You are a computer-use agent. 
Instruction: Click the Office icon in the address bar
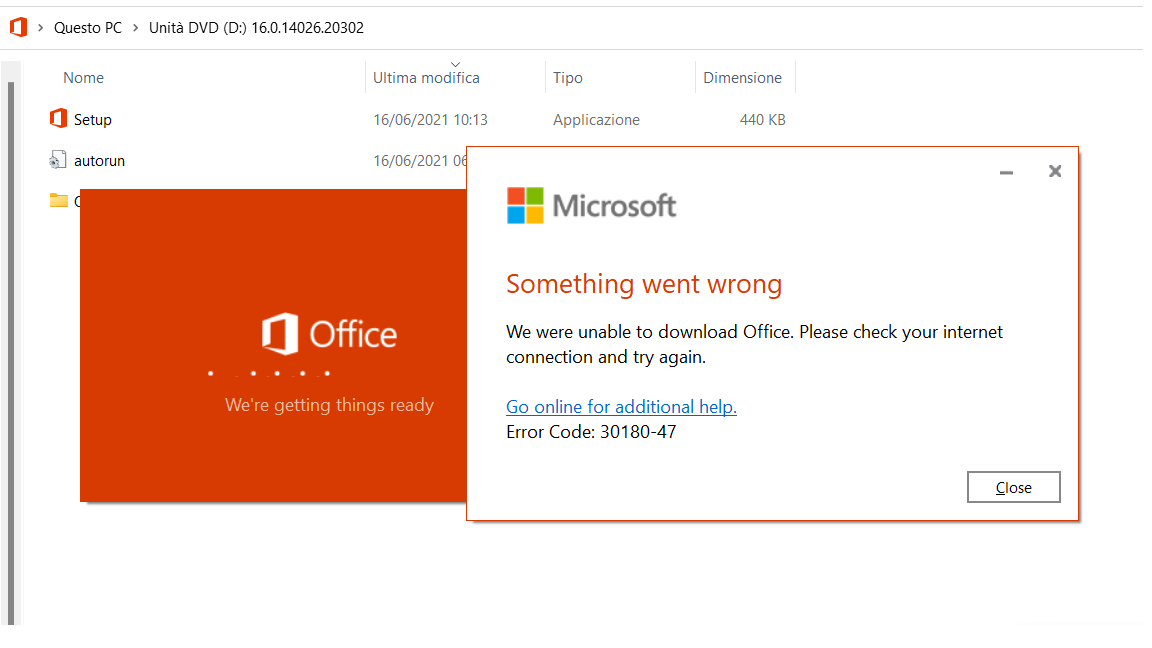tap(18, 27)
